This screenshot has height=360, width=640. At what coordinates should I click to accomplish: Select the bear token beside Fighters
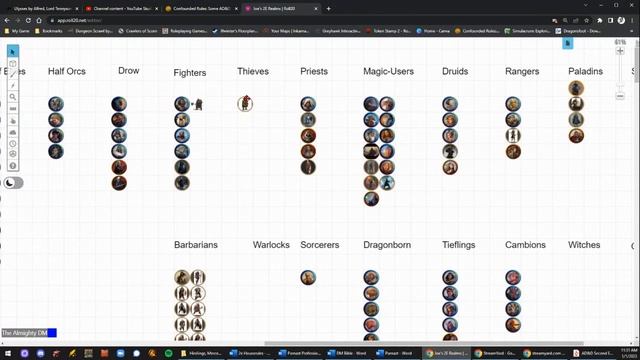(198, 104)
